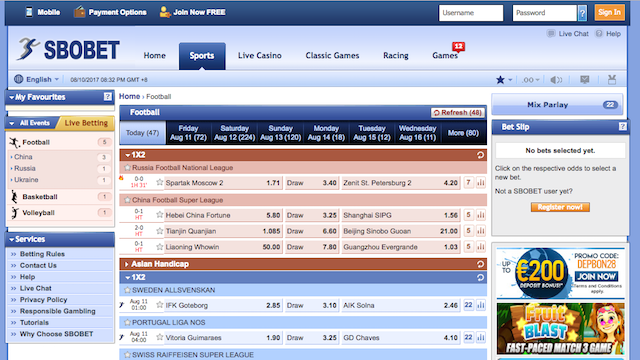This screenshot has width=640, height=360.
Task: Favourite the Tianjin Quanjian match star
Action: point(160,231)
